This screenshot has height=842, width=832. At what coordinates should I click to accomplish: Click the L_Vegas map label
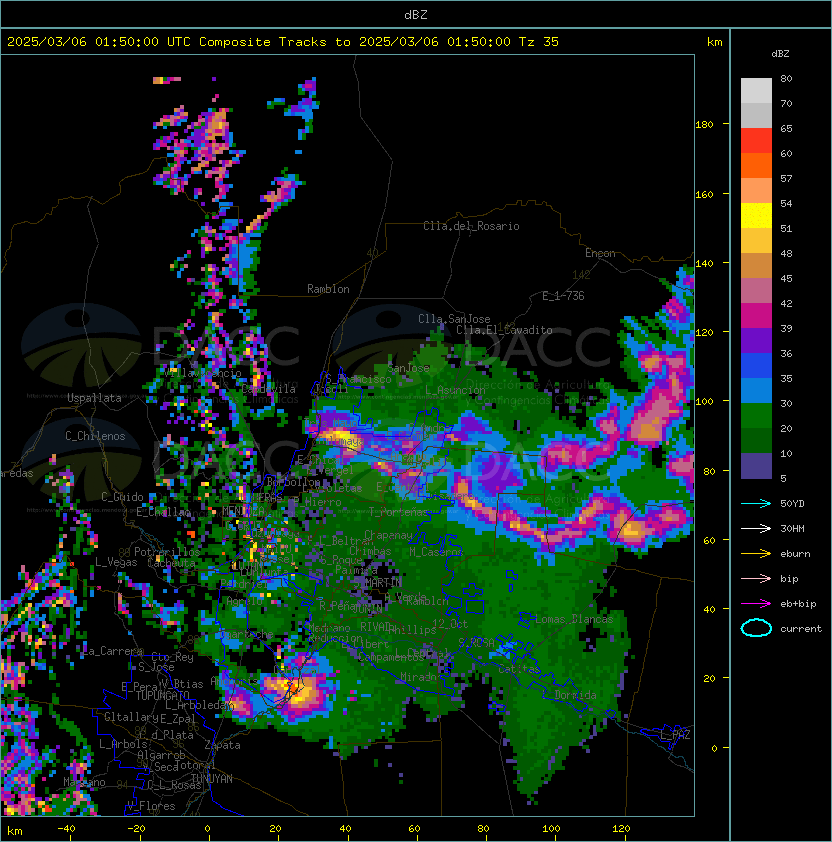point(116,562)
